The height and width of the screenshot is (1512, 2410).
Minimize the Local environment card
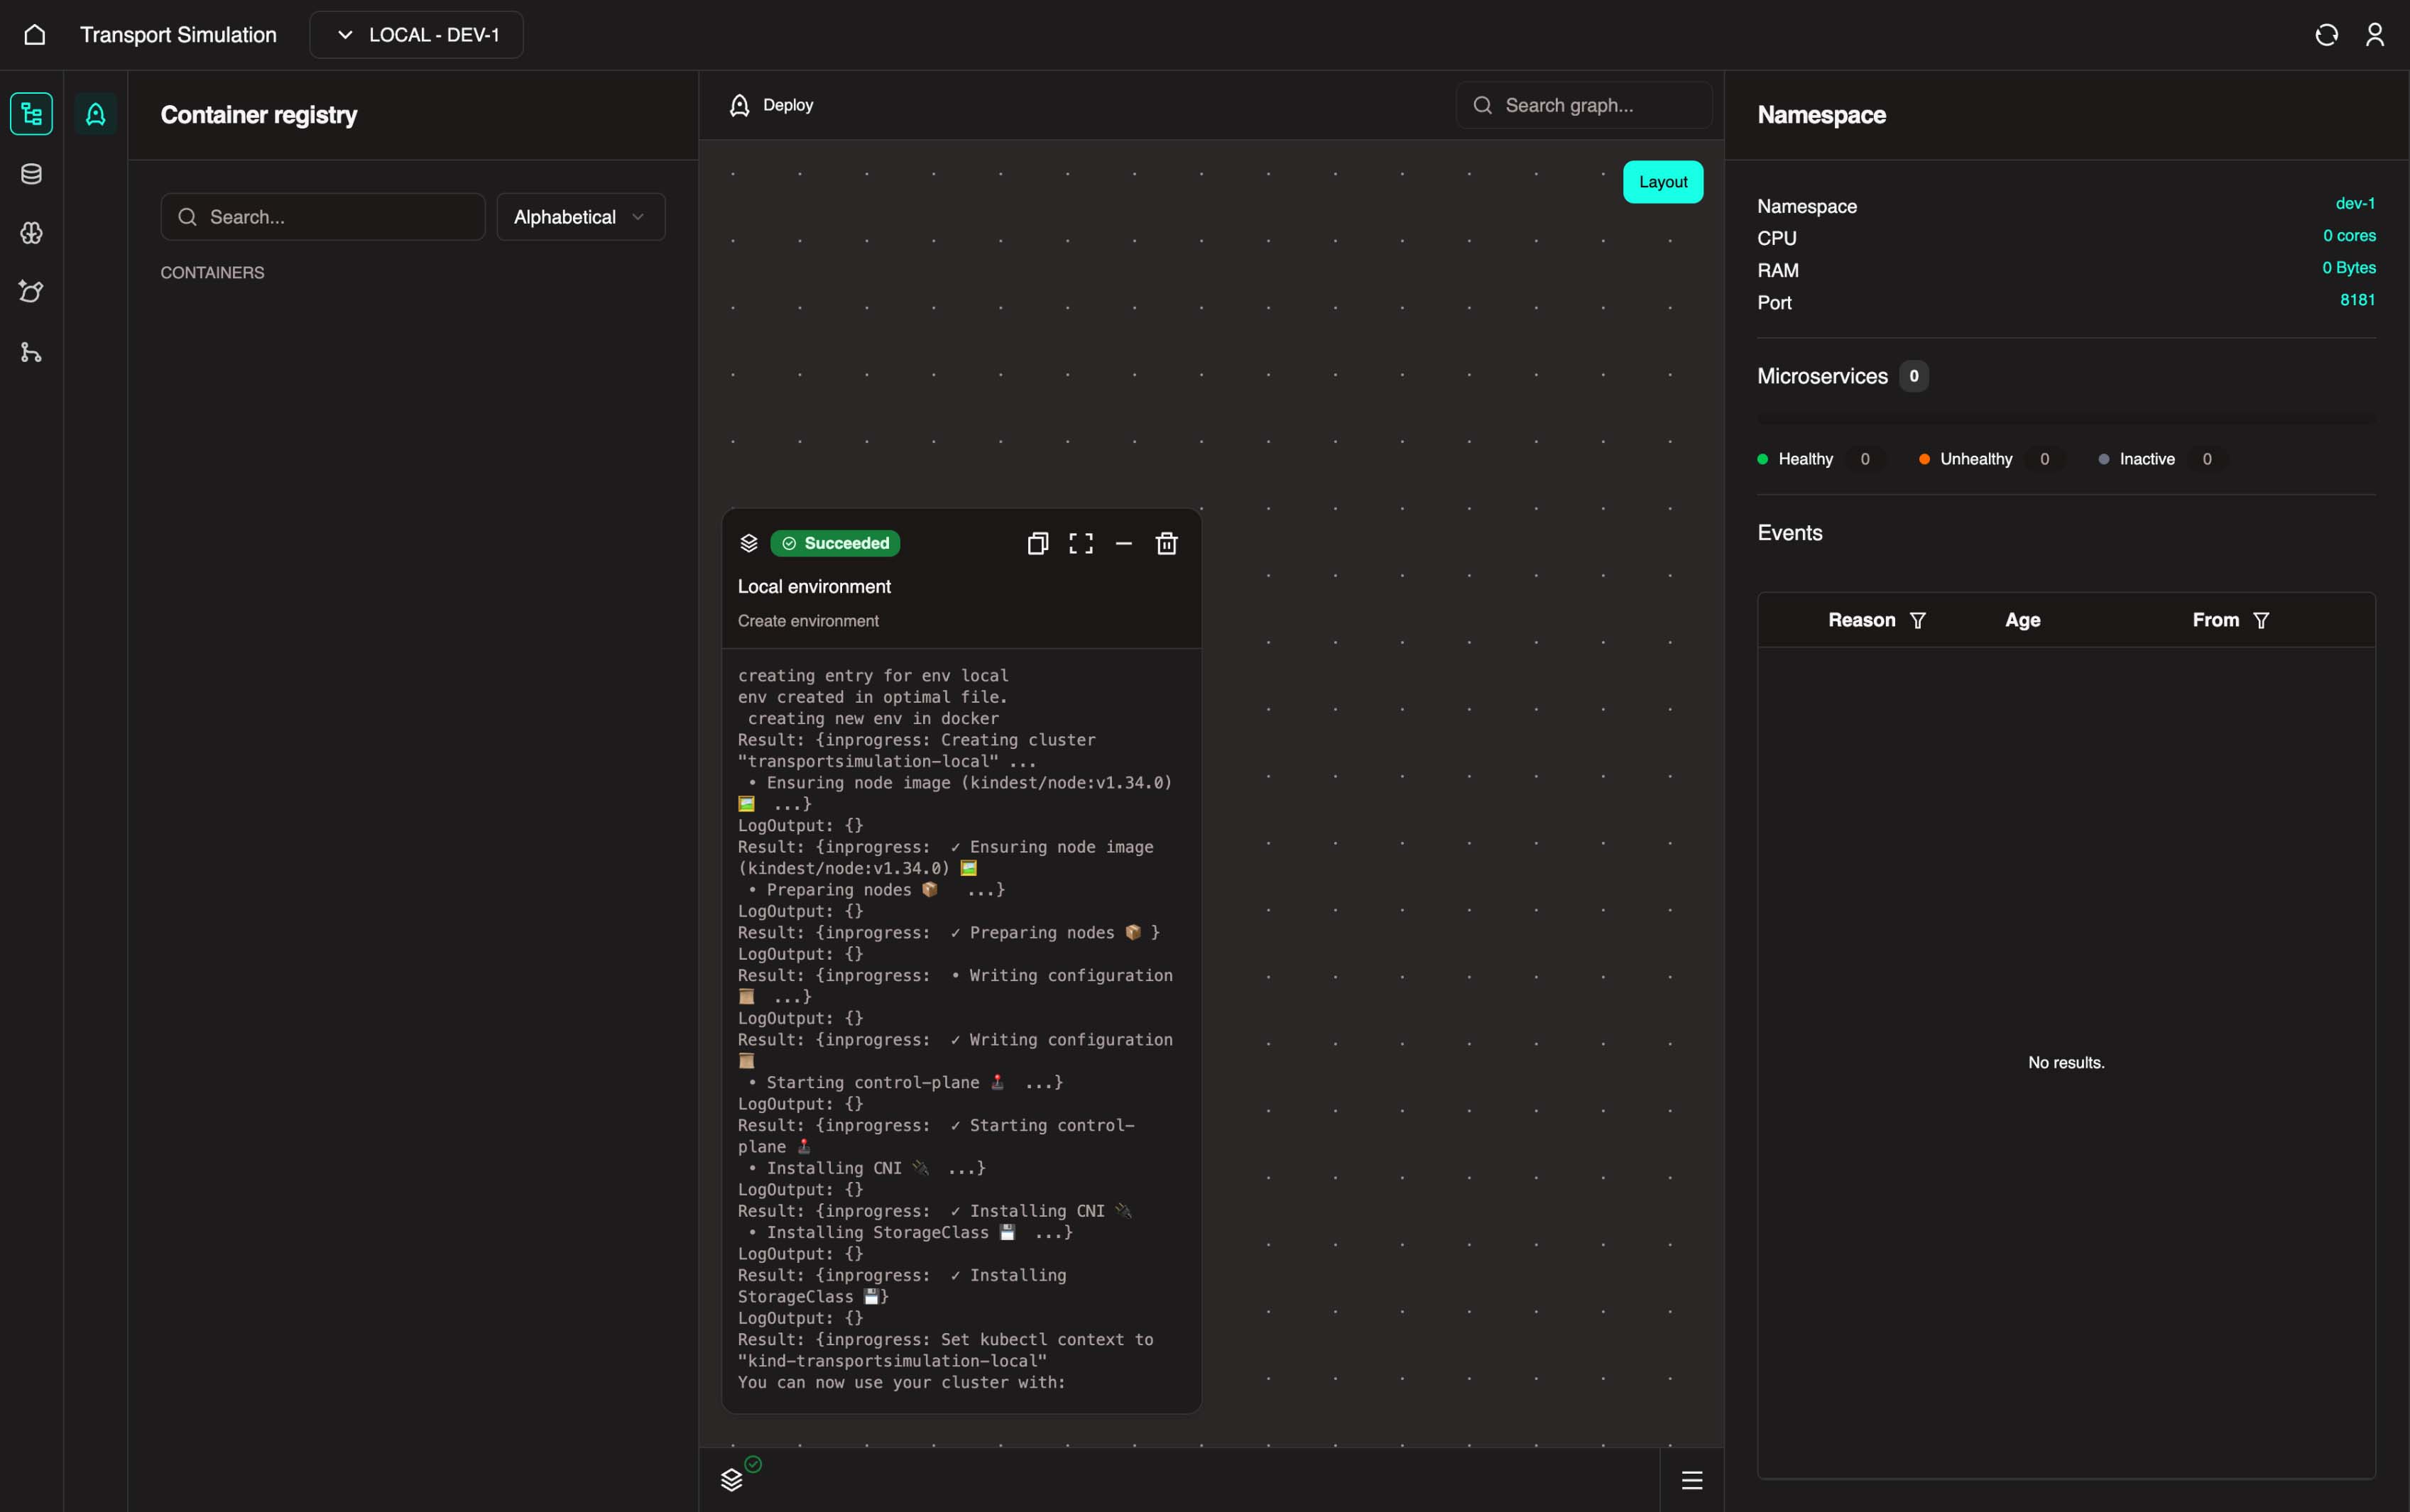pyautogui.click(x=1124, y=543)
